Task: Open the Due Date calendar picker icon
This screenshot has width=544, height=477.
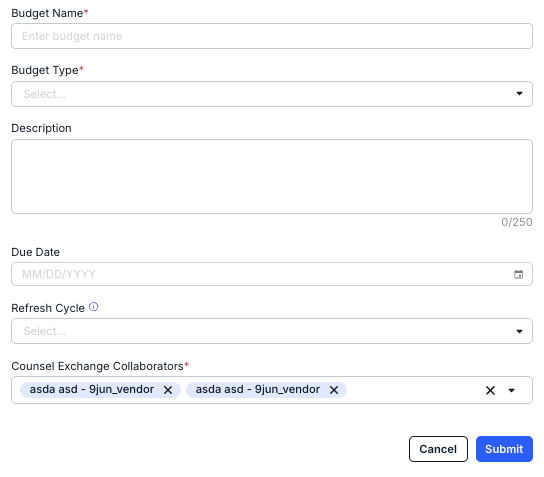Action: click(518, 274)
